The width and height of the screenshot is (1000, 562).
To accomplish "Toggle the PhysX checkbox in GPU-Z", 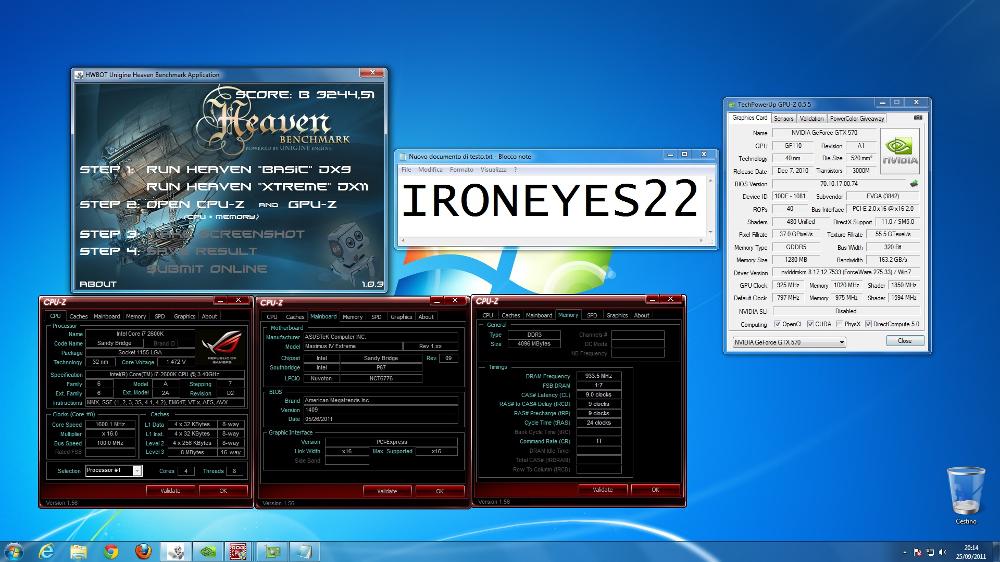I will [x=839, y=324].
